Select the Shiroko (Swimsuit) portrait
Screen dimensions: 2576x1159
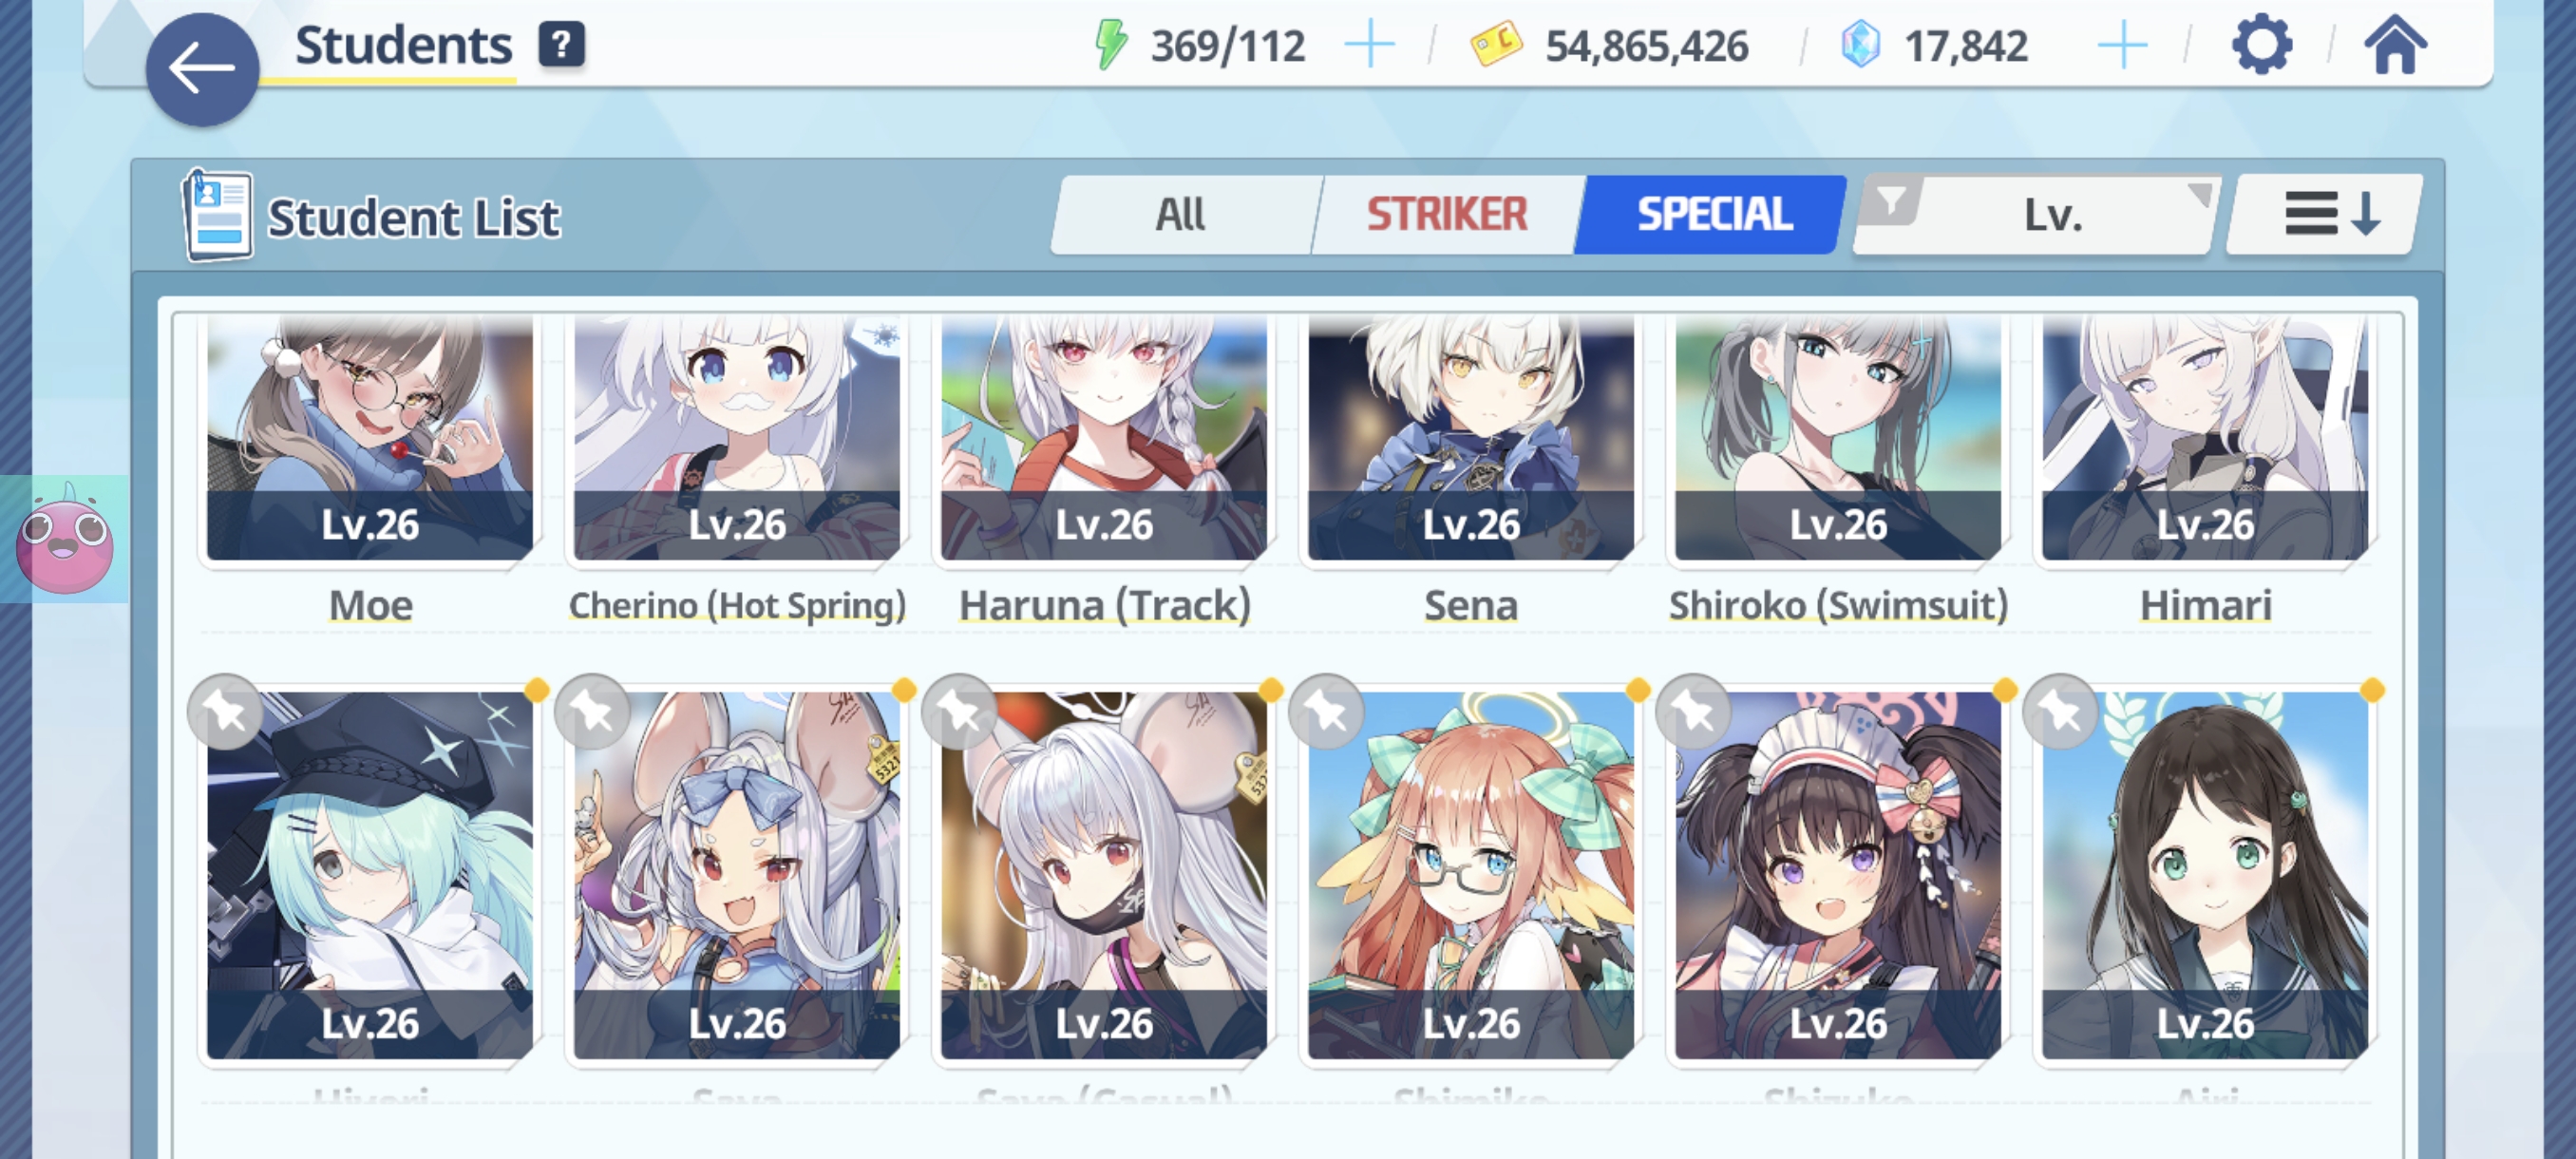[x=1838, y=440]
